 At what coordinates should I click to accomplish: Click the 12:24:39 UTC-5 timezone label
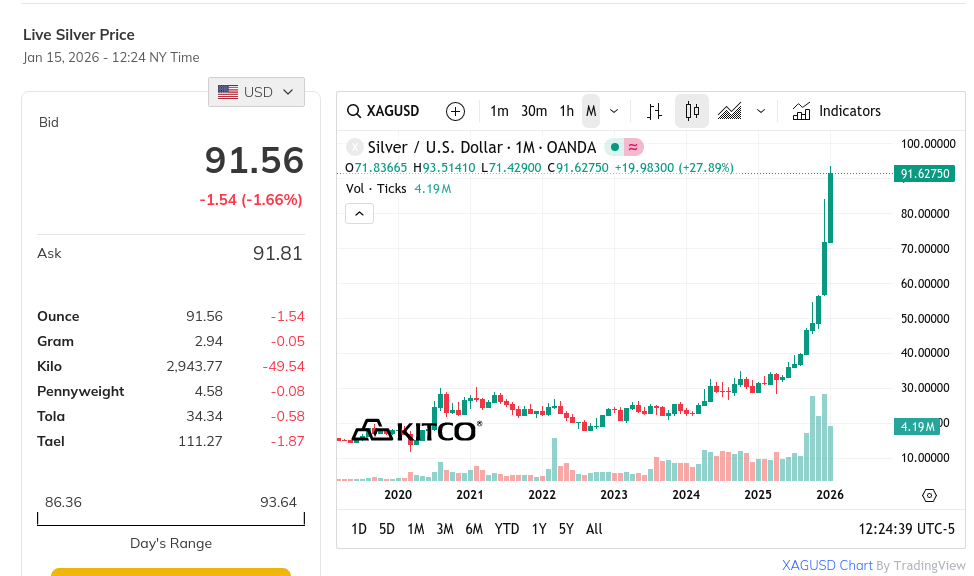pyautogui.click(x=906, y=529)
